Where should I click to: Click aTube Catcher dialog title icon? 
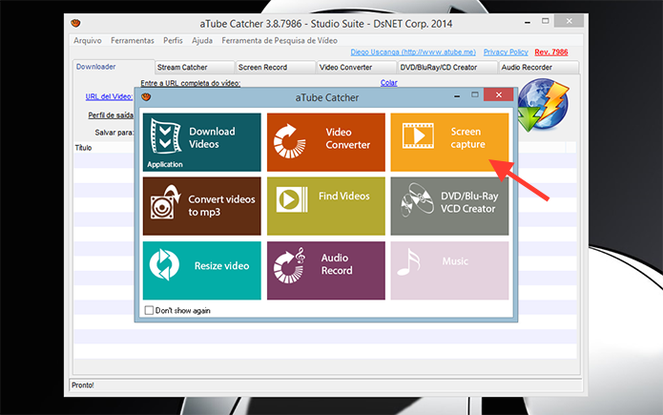click(146, 97)
